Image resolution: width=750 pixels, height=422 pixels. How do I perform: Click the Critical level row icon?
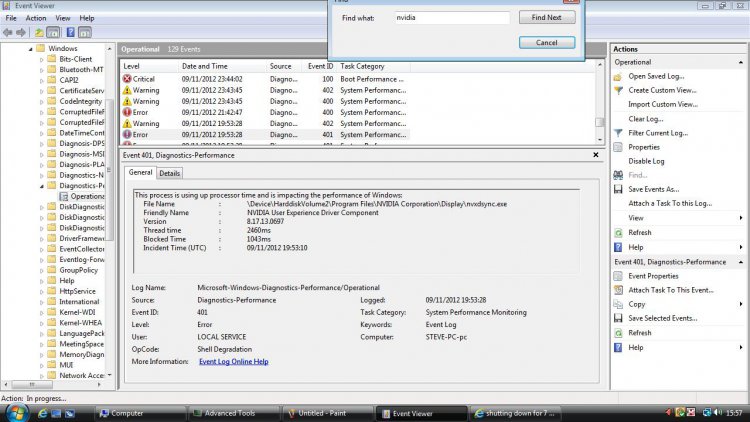point(127,79)
